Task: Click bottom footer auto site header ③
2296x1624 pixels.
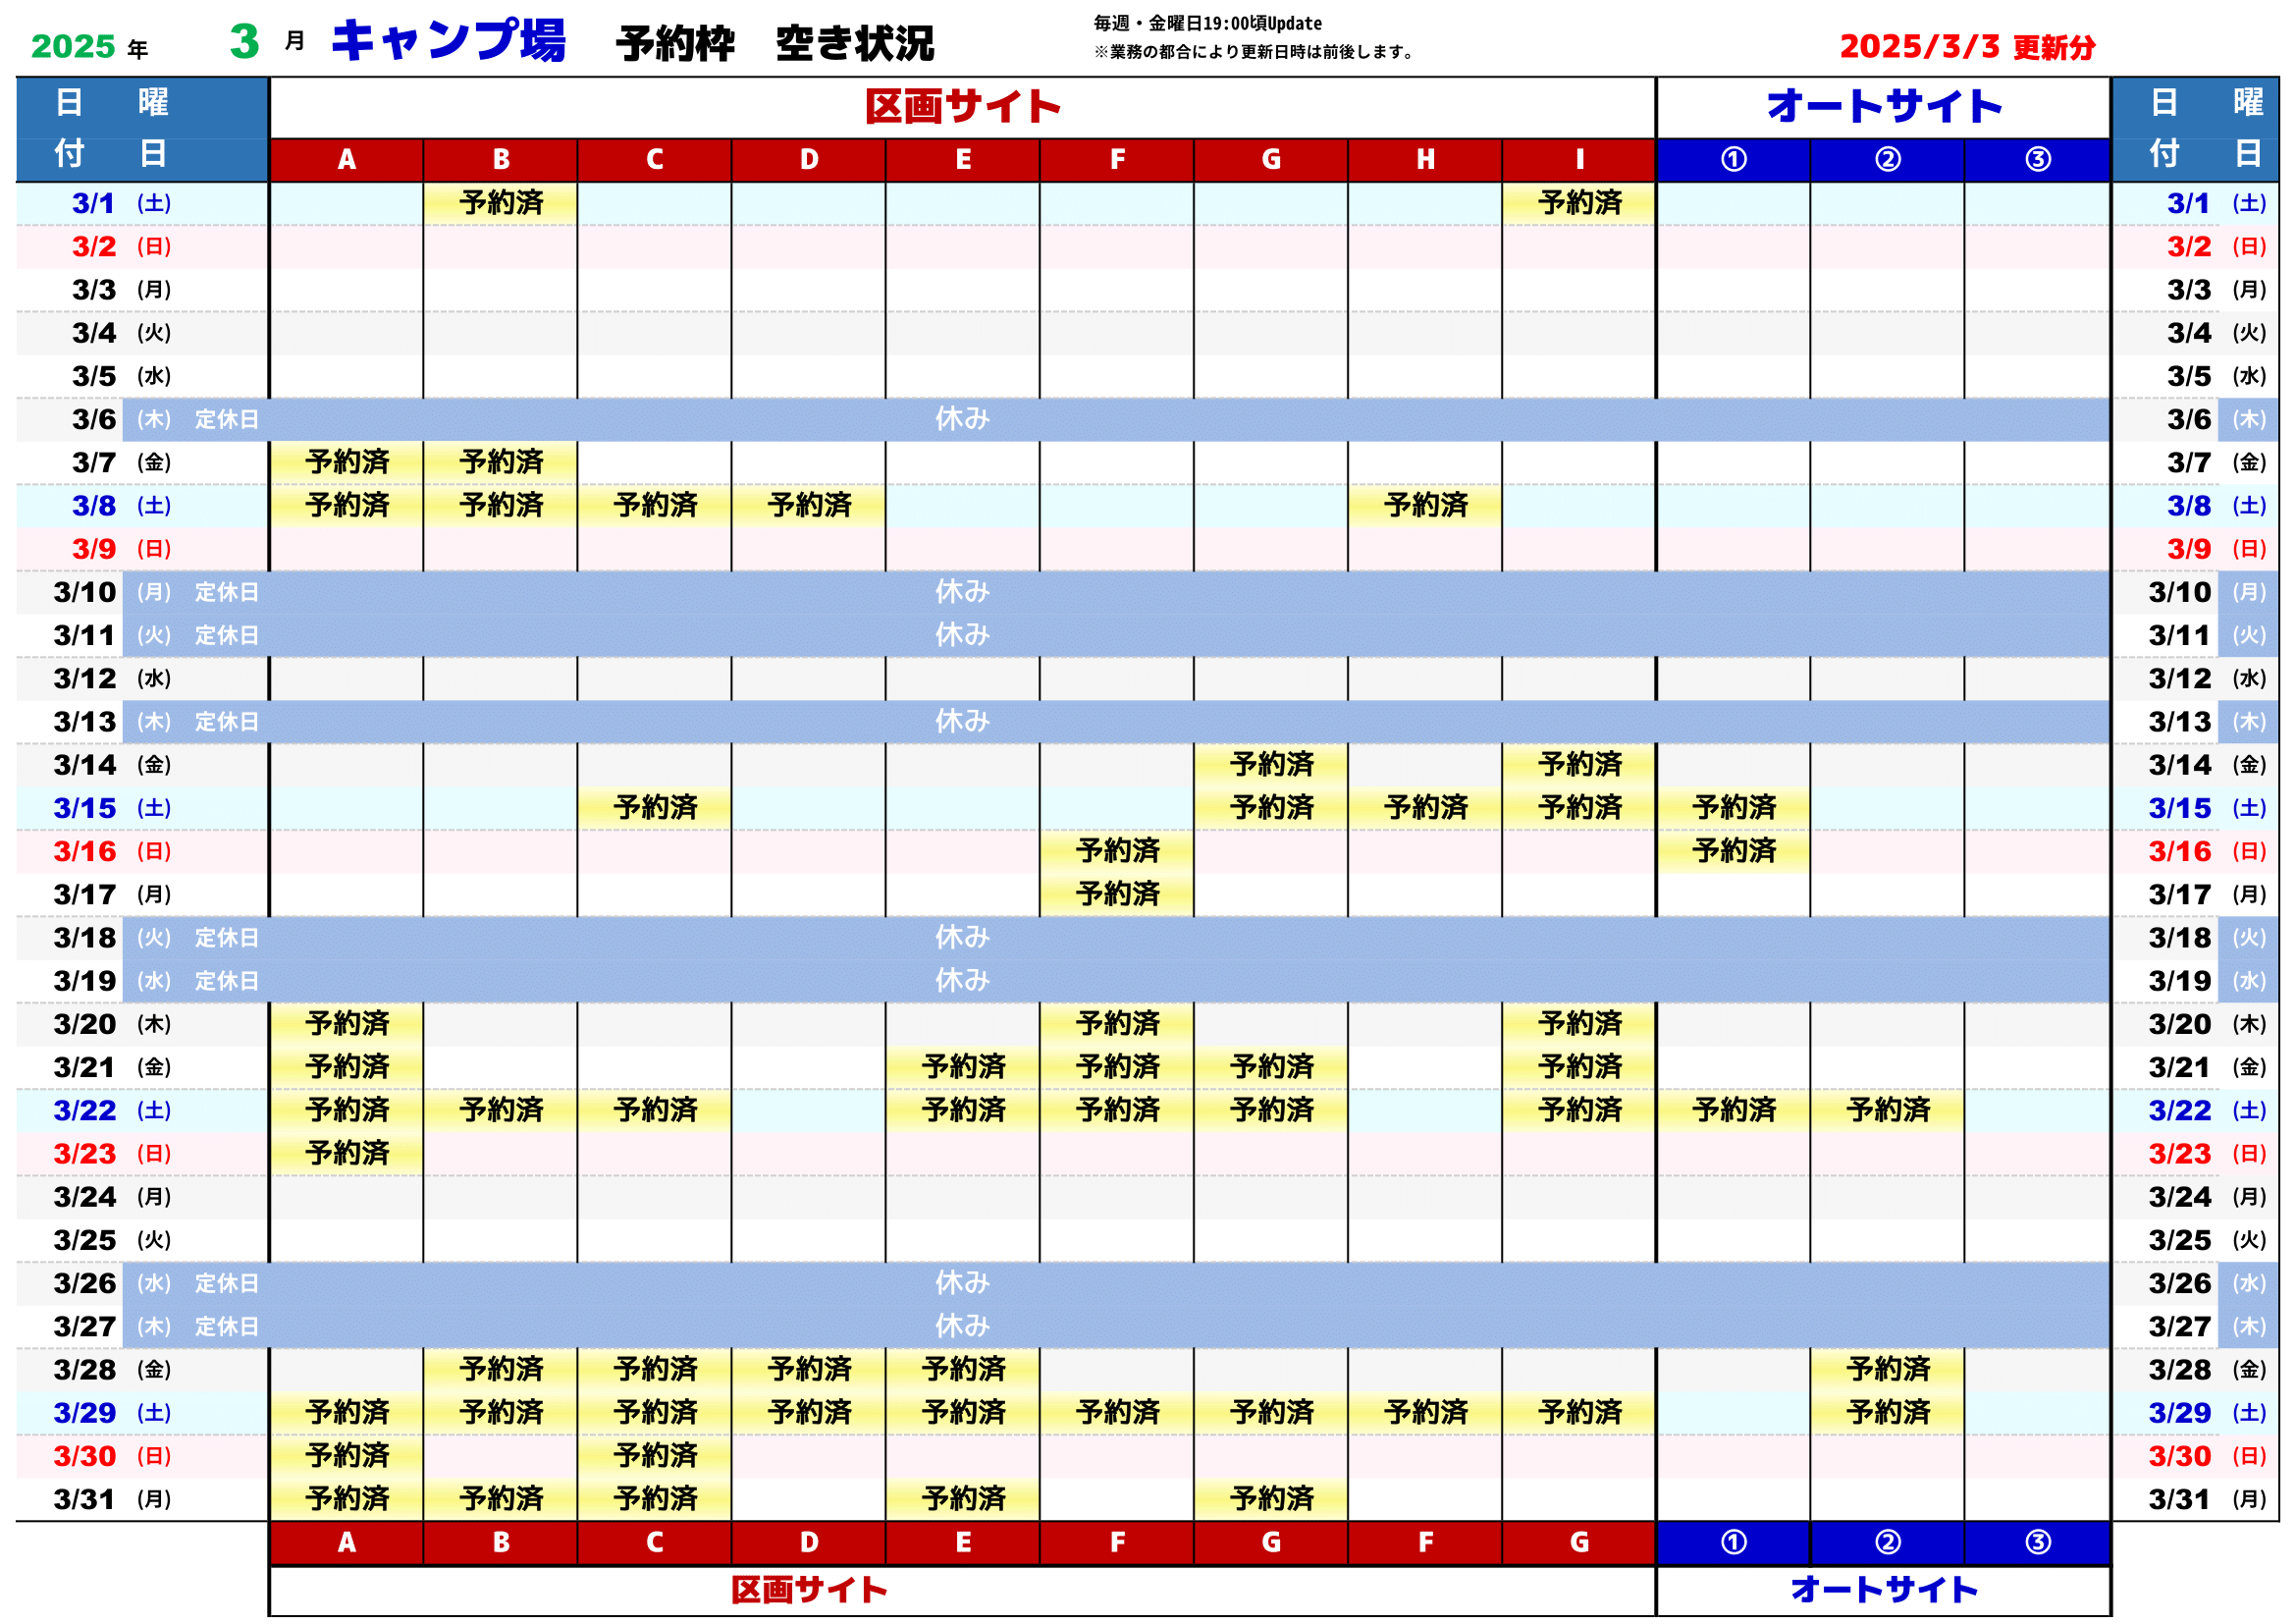Action: click(2037, 1543)
